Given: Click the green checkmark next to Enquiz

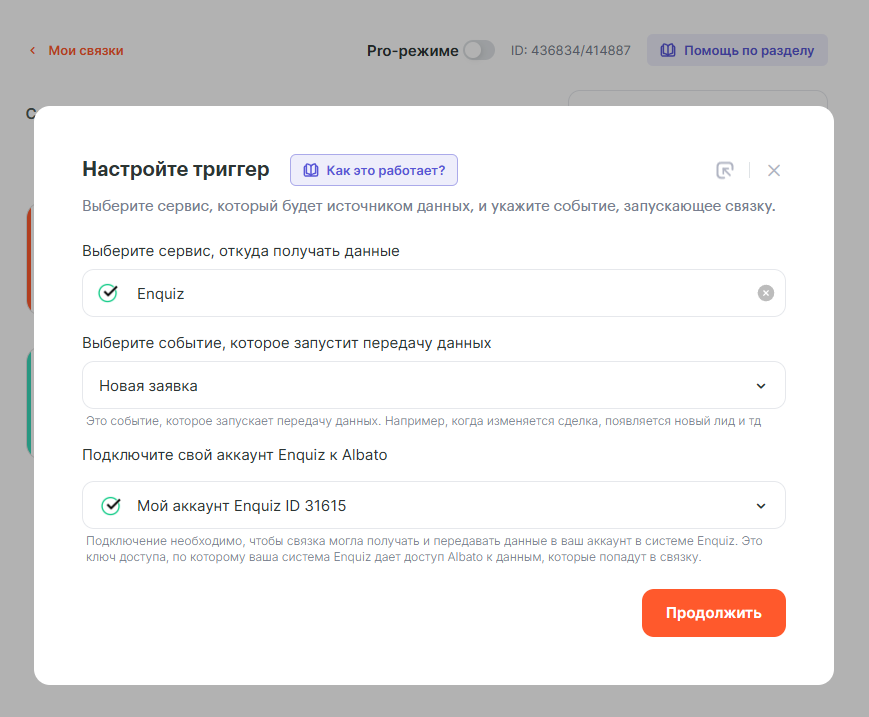Looking at the screenshot, I should [108, 293].
